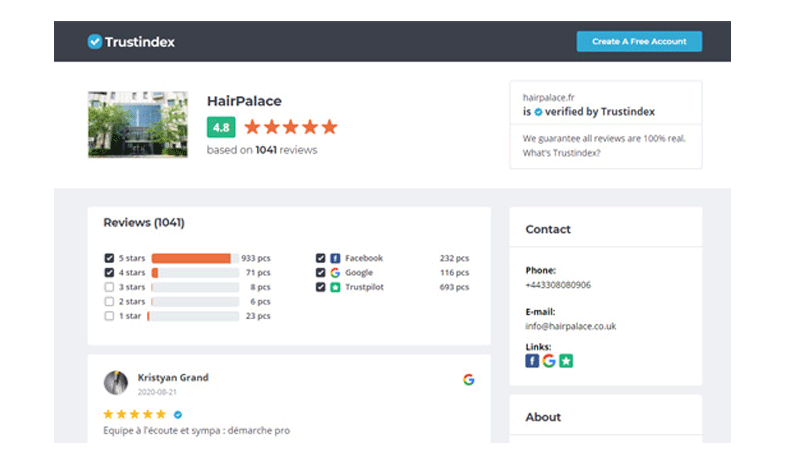Toggle the Trustpilot source checkbox

320,287
